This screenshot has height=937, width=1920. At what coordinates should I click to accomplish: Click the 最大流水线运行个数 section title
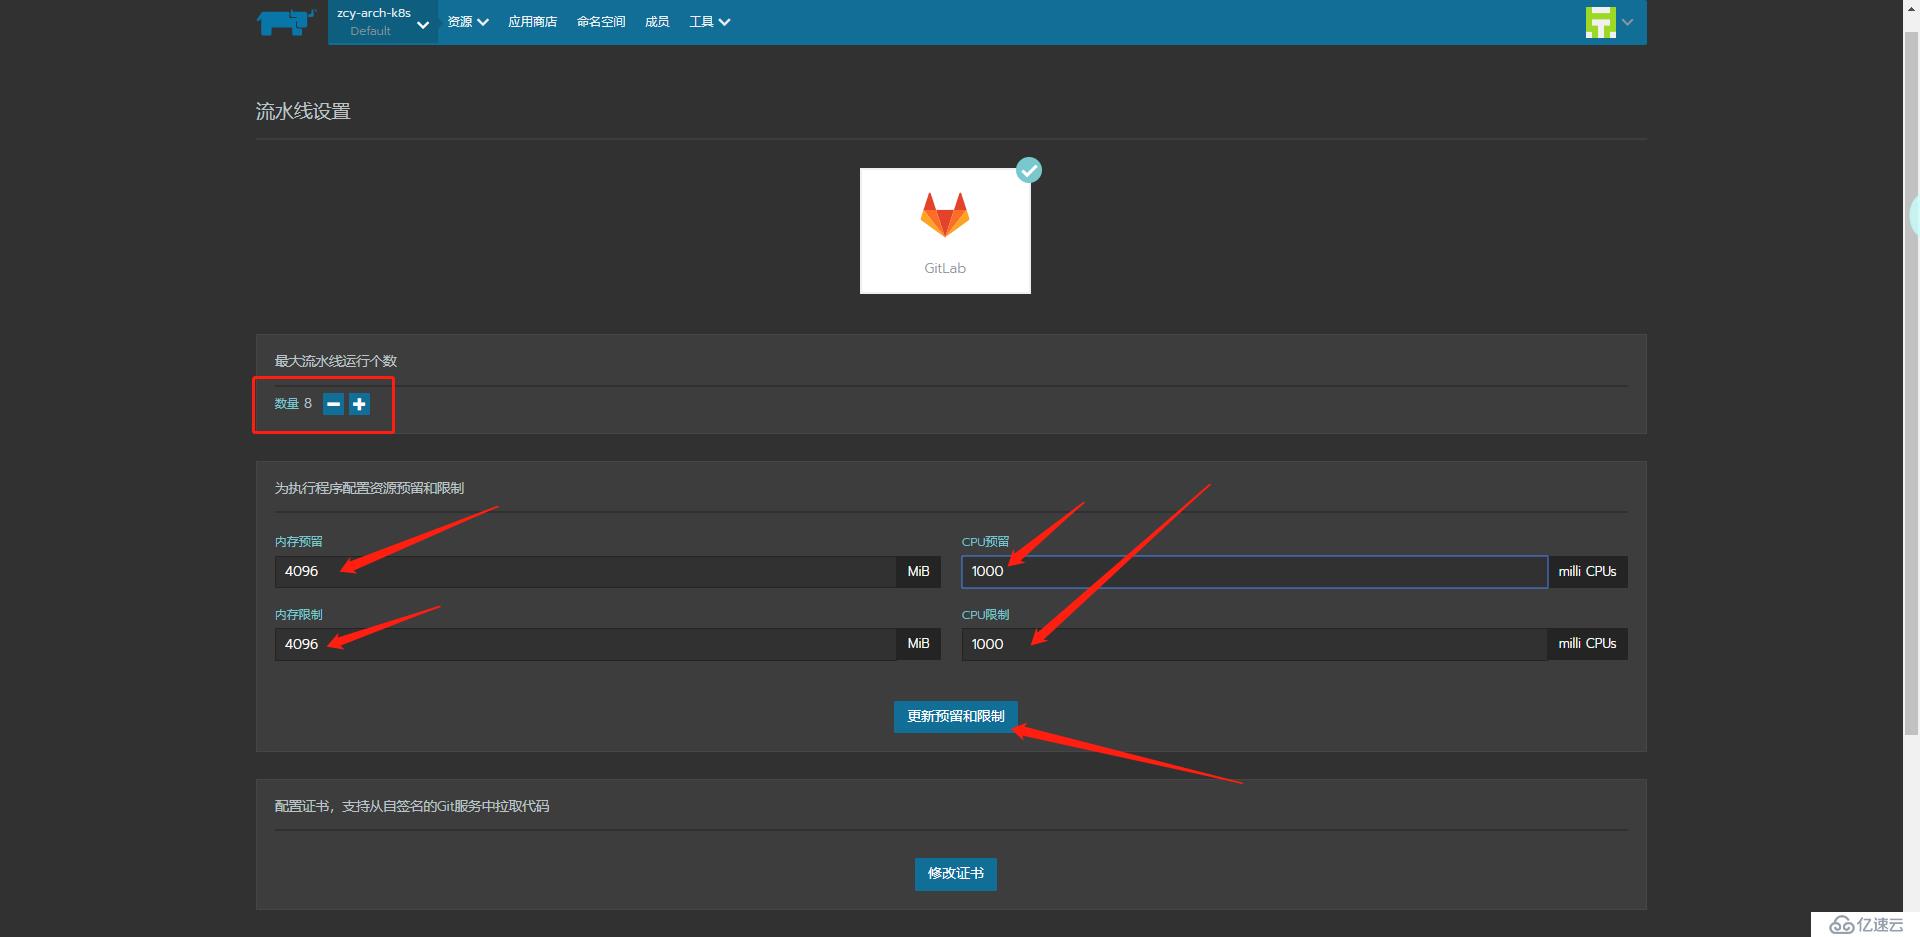click(x=336, y=361)
